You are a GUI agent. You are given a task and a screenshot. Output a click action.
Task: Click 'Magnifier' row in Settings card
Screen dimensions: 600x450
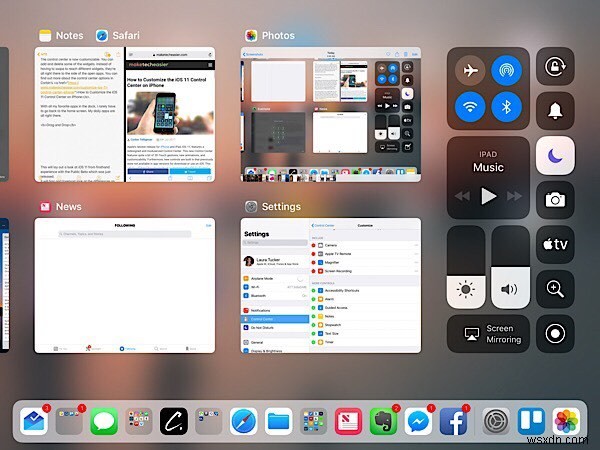pyautogui.click(x=365, y=262)
